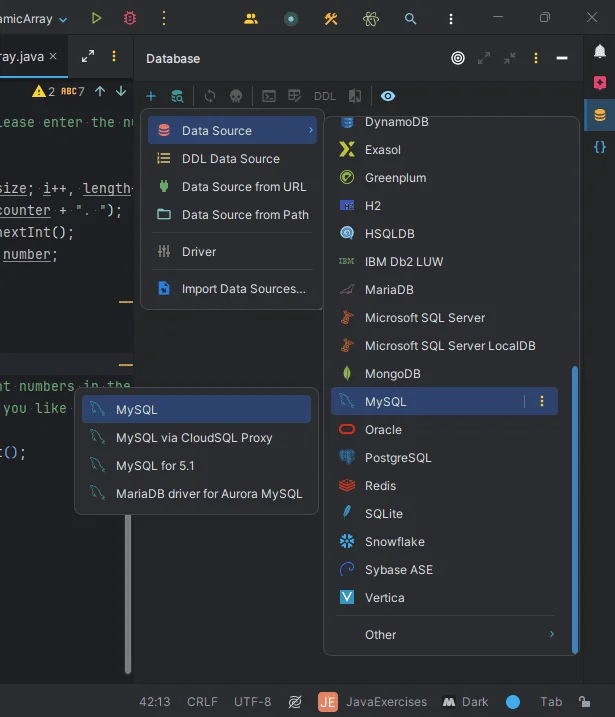Toggle the read-only lock icon in status bar

tap(584, 701)
